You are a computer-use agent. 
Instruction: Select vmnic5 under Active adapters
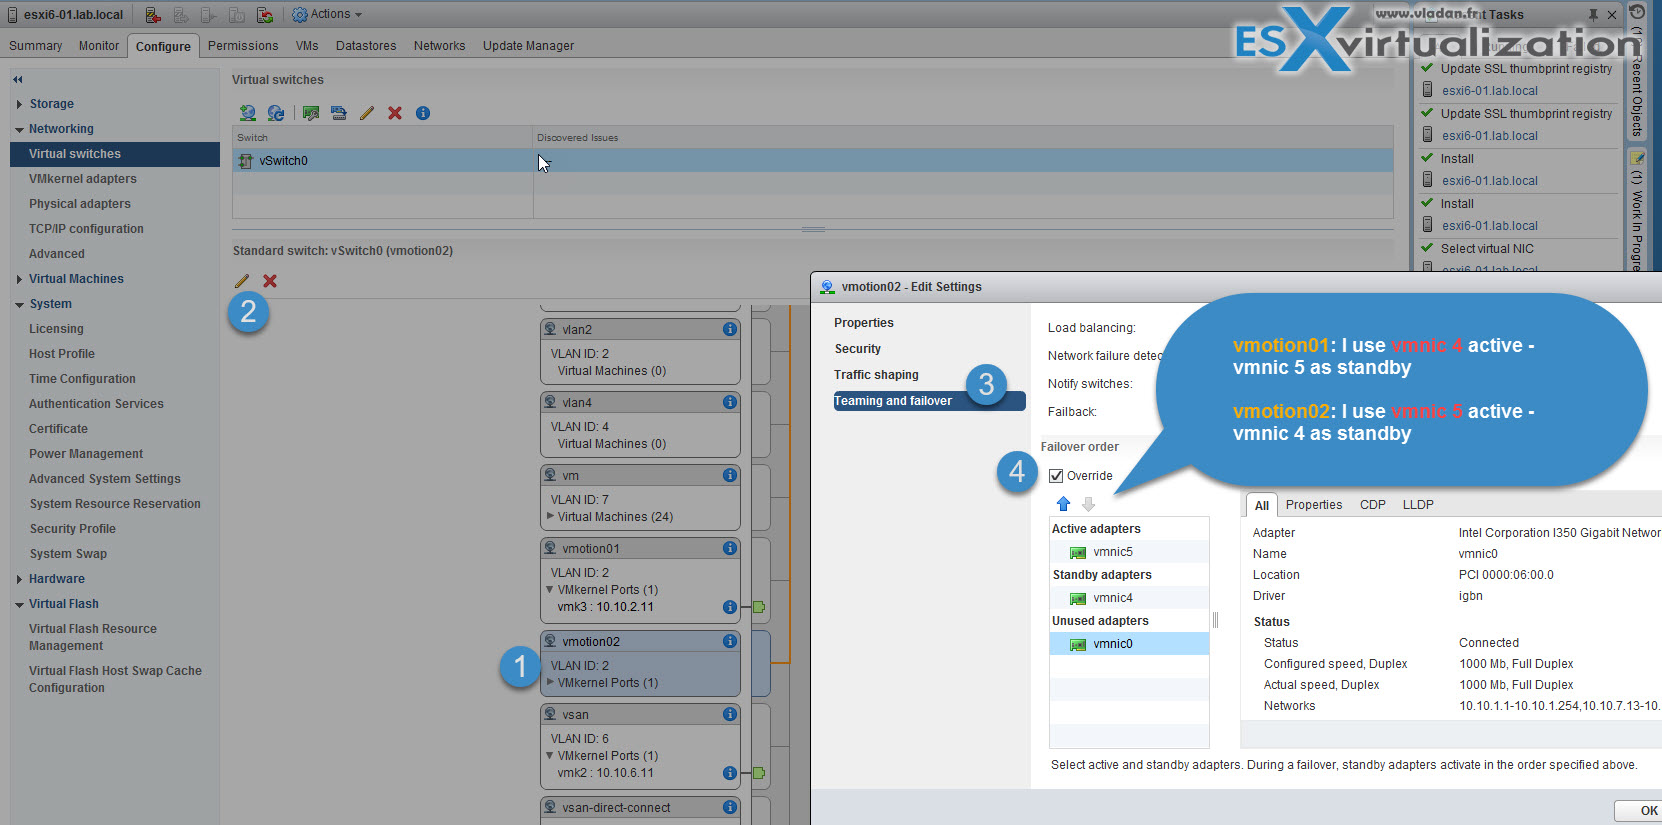click(1129, 552)
